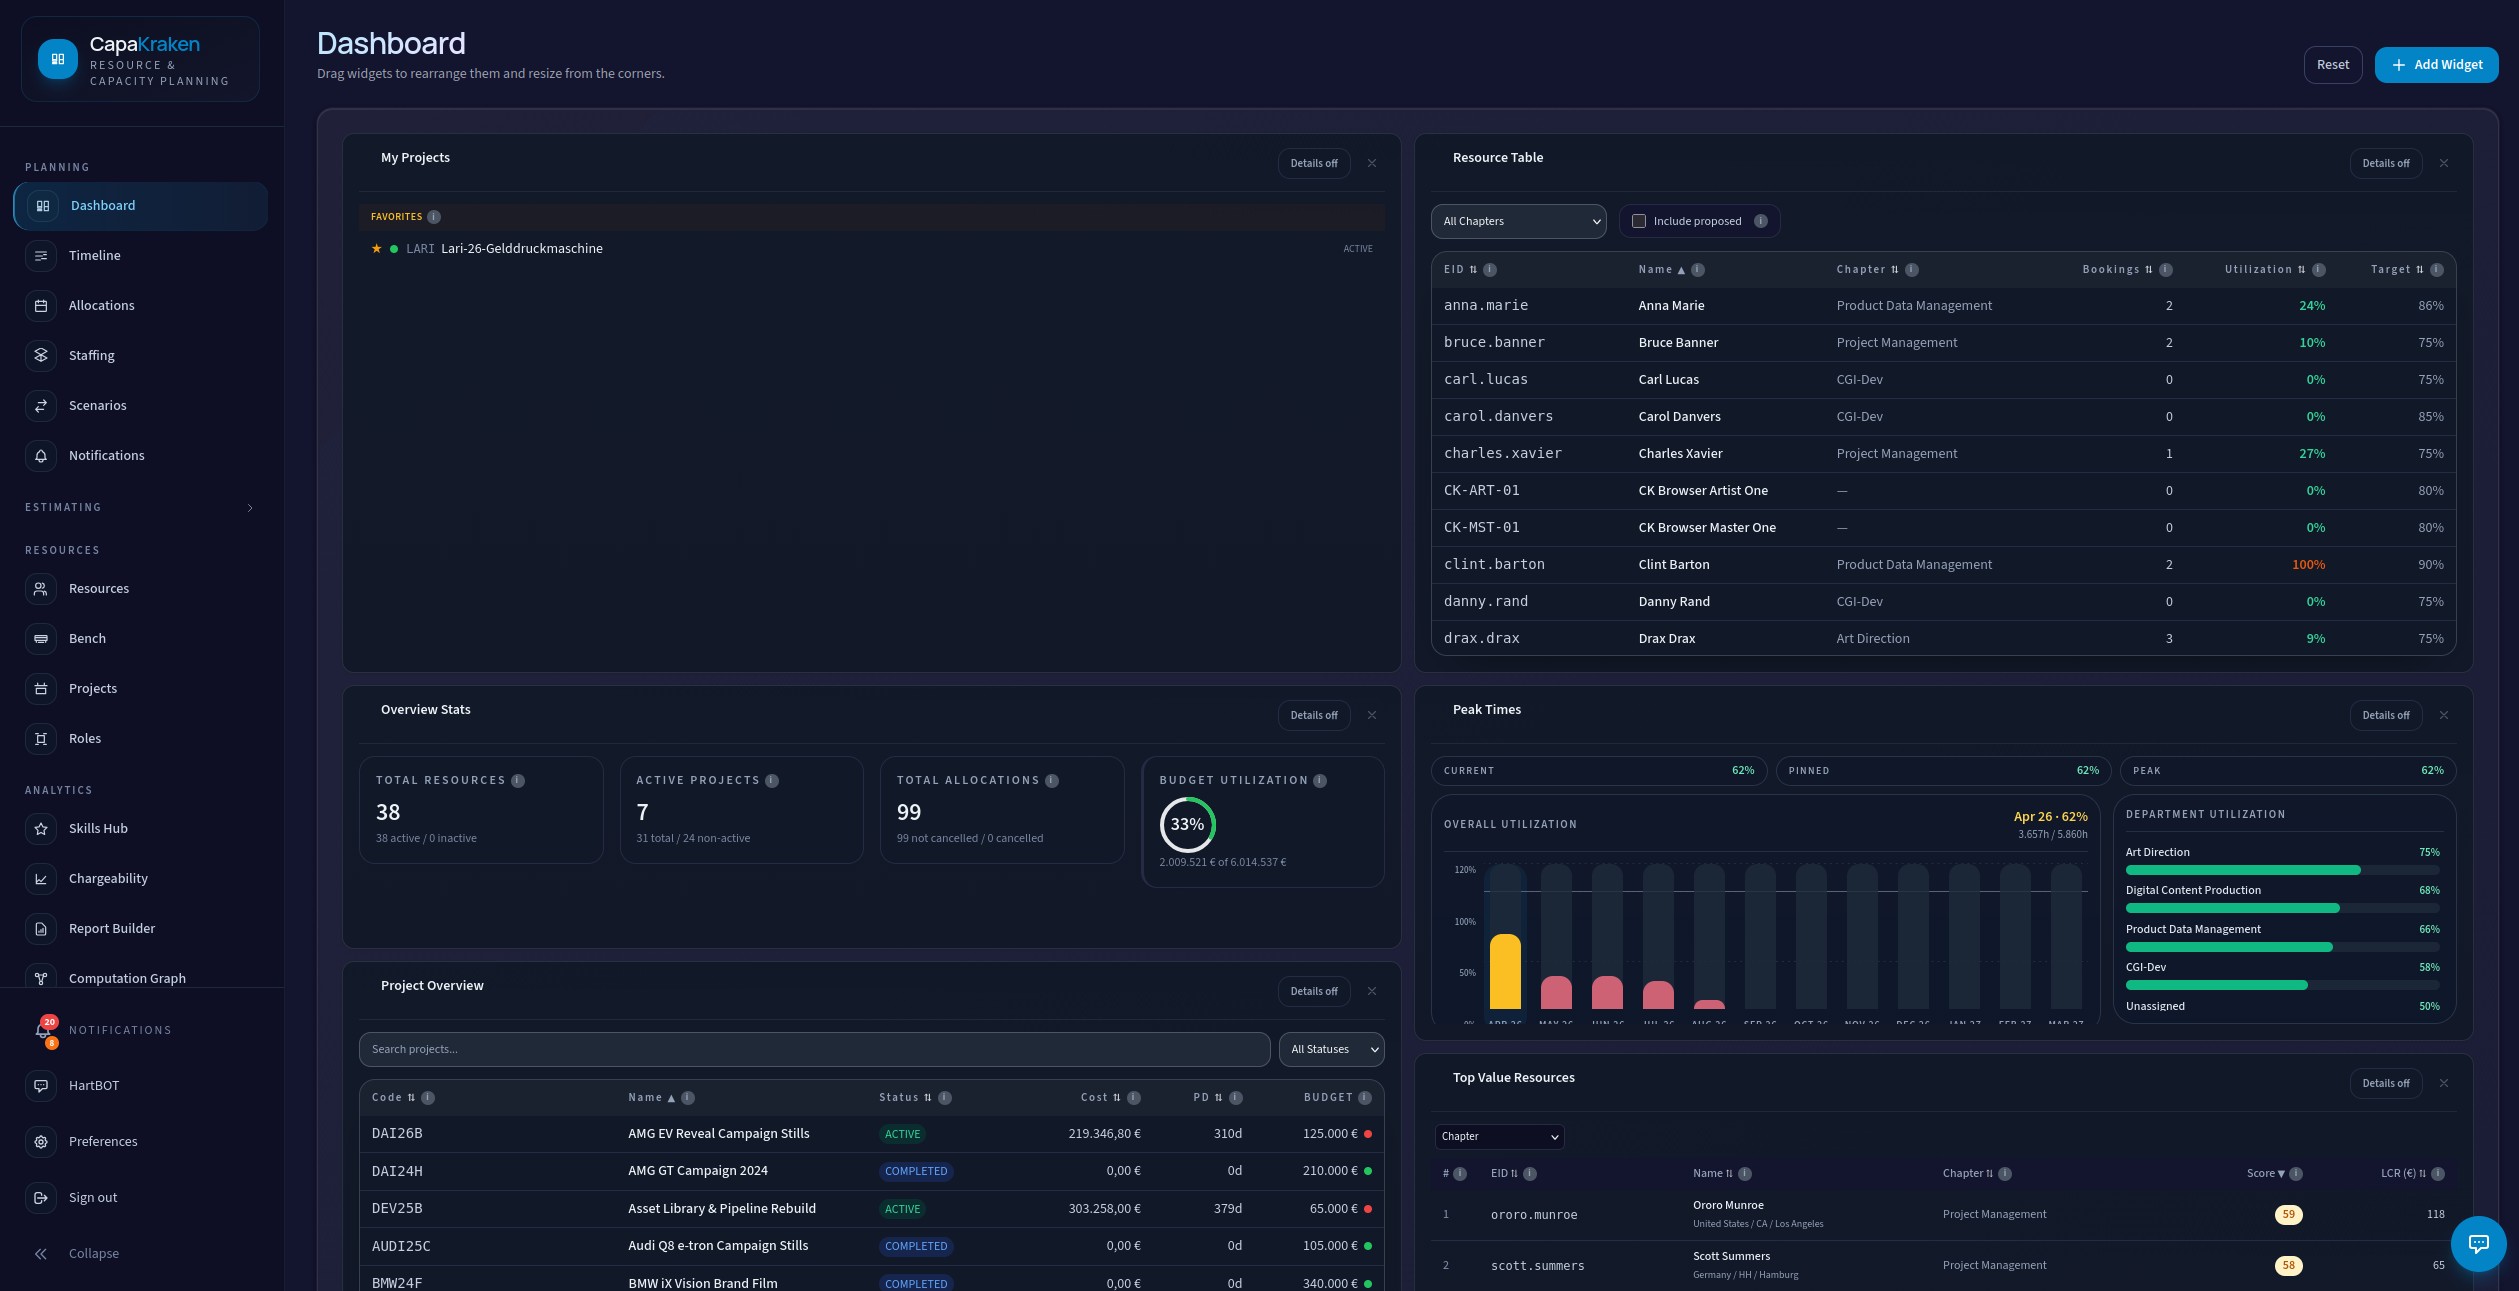
Task: Open the All Chapters dropdown
Action: coord(1518,222)
